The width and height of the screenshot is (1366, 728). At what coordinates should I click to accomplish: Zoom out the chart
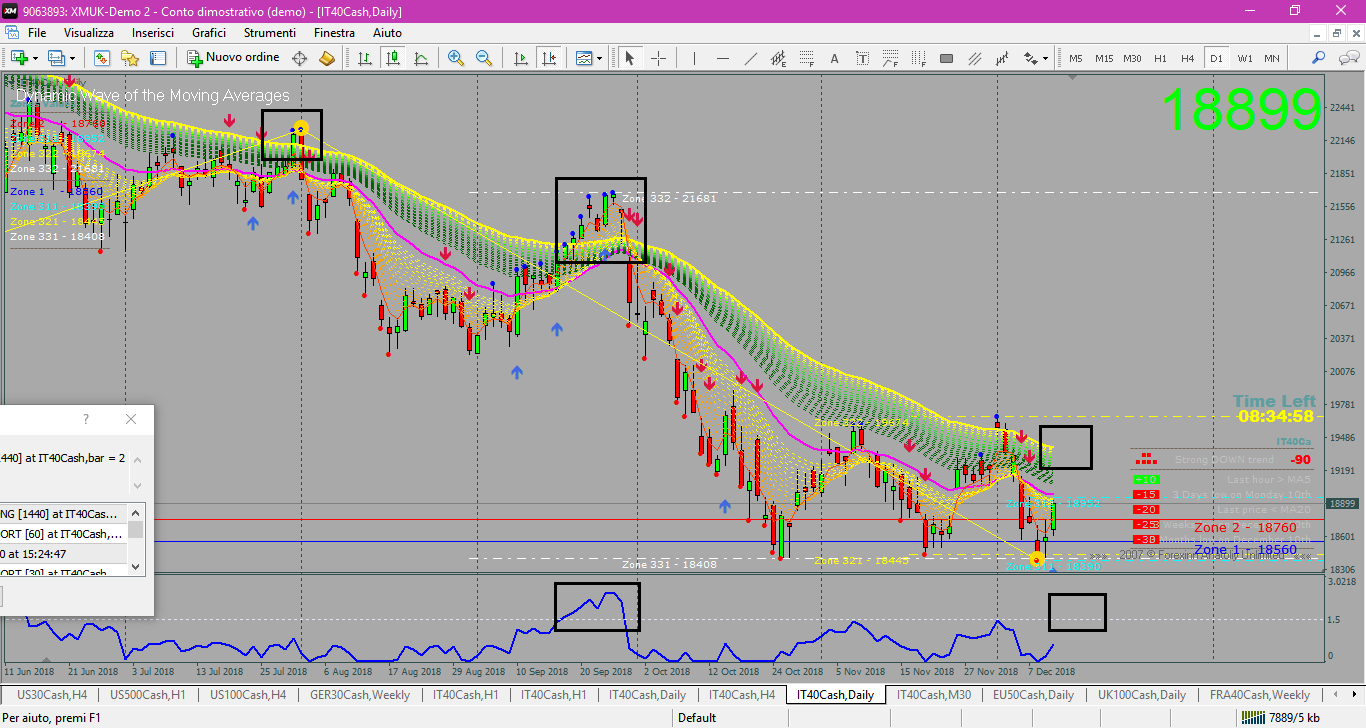tap(483, 58)
